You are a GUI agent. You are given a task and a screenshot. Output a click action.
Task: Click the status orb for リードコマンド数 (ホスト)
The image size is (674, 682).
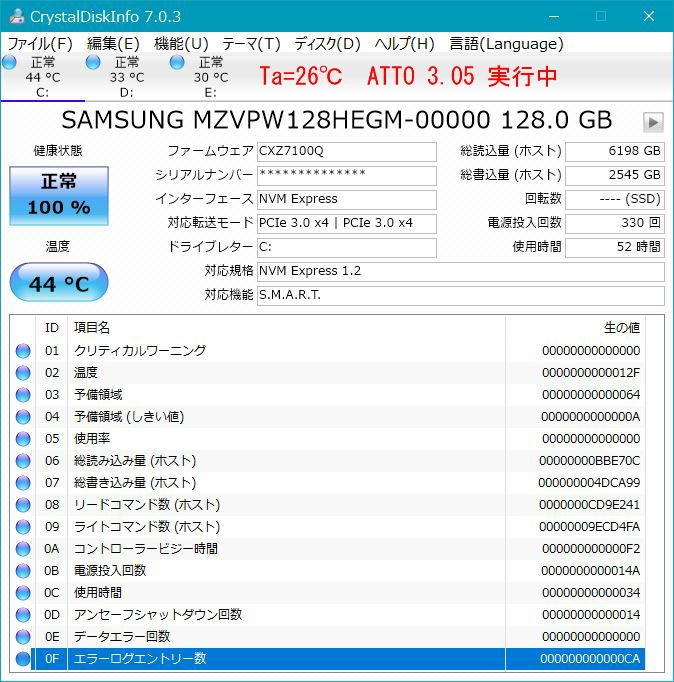click(23, 505)
